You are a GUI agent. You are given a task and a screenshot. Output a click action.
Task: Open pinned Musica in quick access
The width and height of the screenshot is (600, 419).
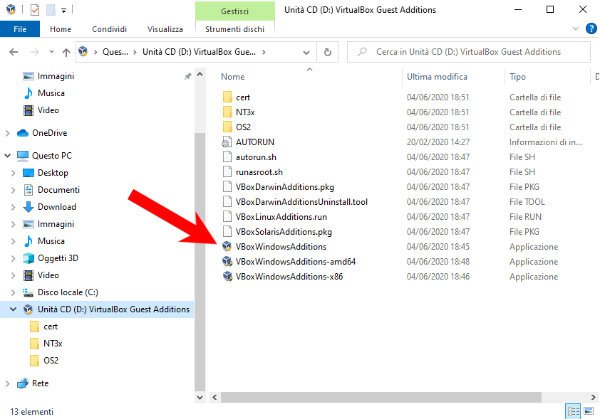pyautogui.click(x=51, y=93)
